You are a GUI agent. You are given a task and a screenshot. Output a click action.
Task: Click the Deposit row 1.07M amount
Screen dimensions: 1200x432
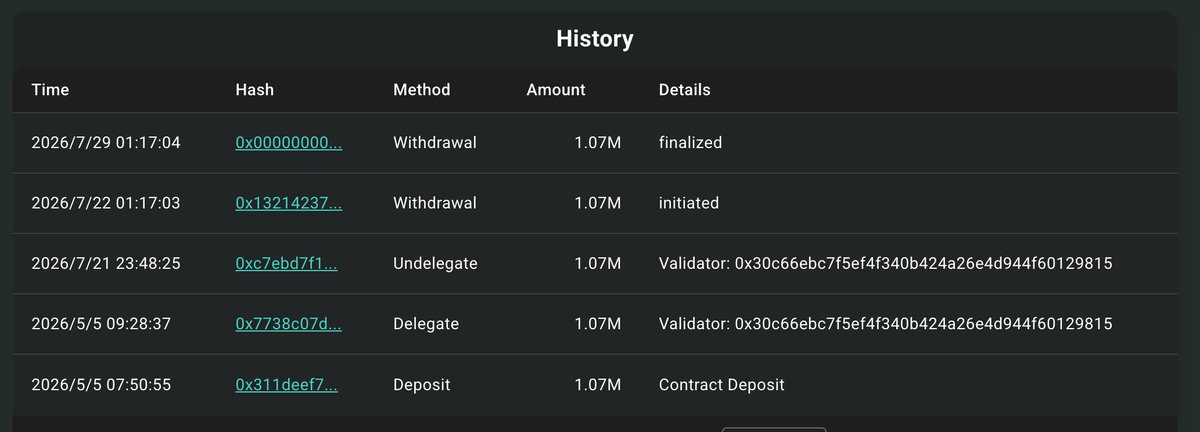point(598,385)
